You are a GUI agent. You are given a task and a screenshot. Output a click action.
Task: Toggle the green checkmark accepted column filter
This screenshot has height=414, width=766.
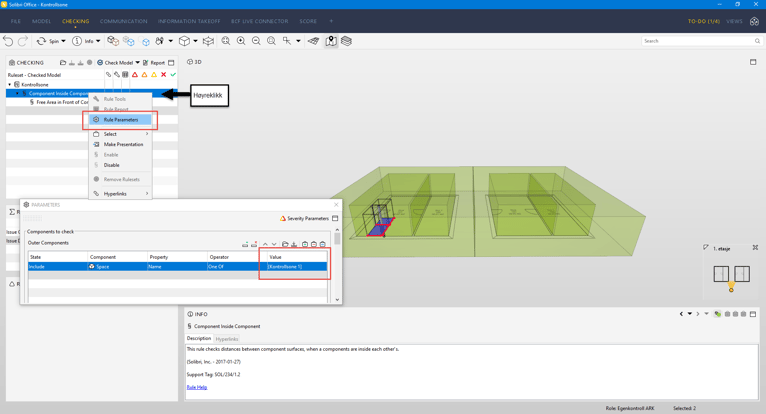pyautogui.click(x=173, y=75)
